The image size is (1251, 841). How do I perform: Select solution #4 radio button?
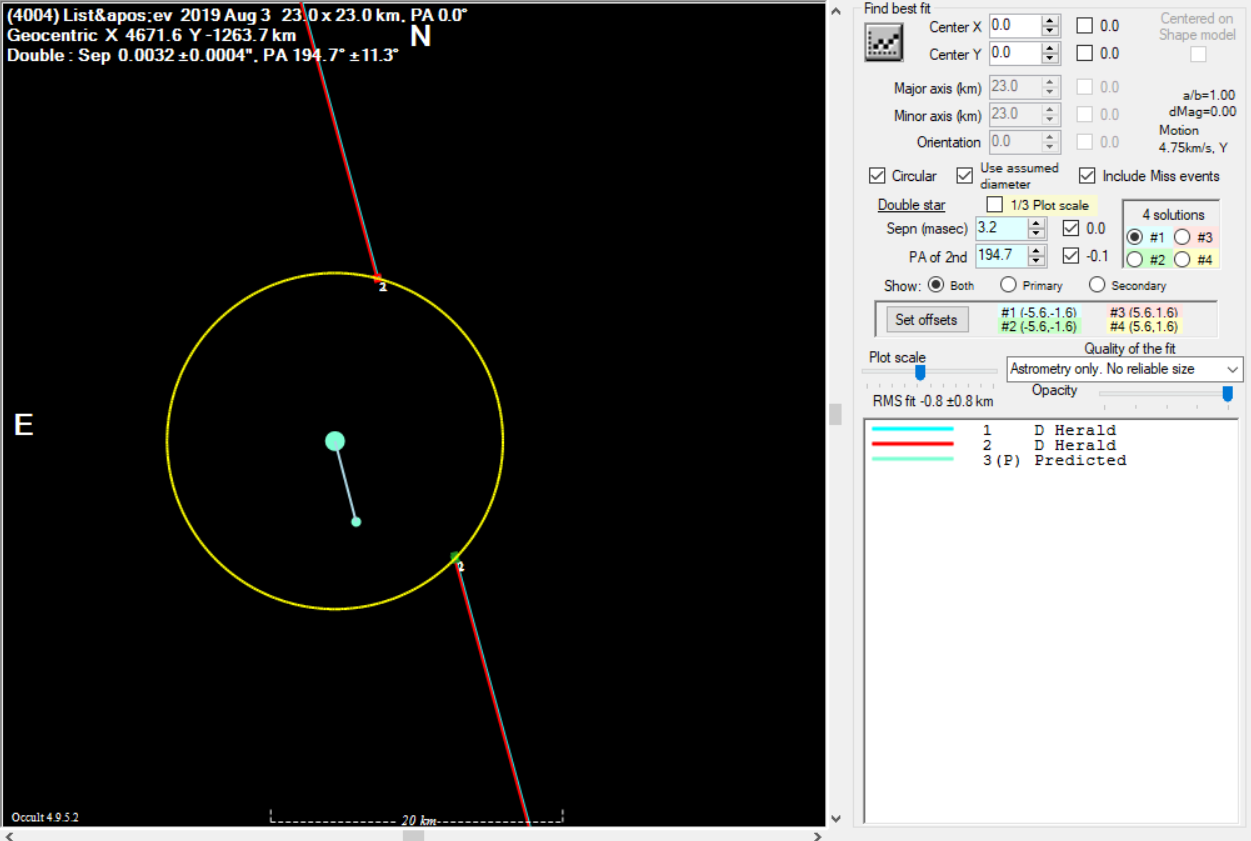(x=1182, y=260)
